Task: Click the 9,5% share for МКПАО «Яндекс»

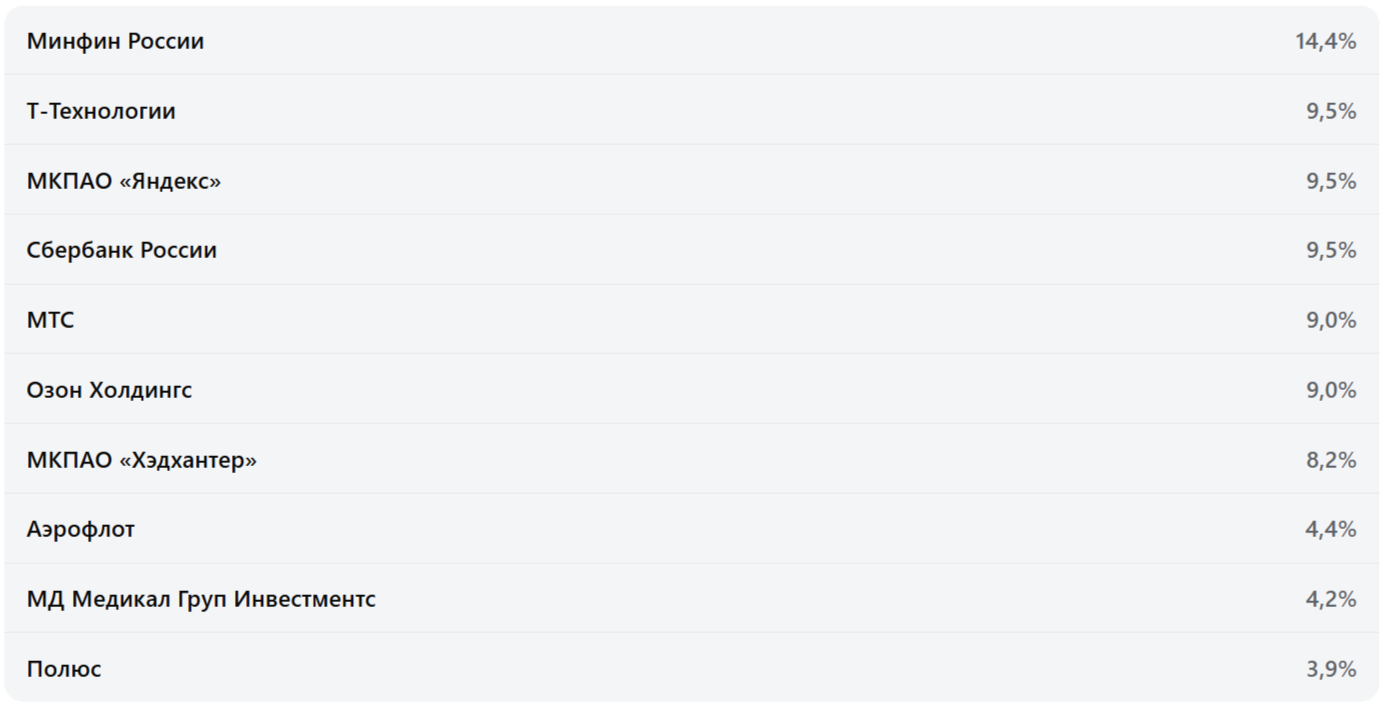Action: tap(1331, 181)
